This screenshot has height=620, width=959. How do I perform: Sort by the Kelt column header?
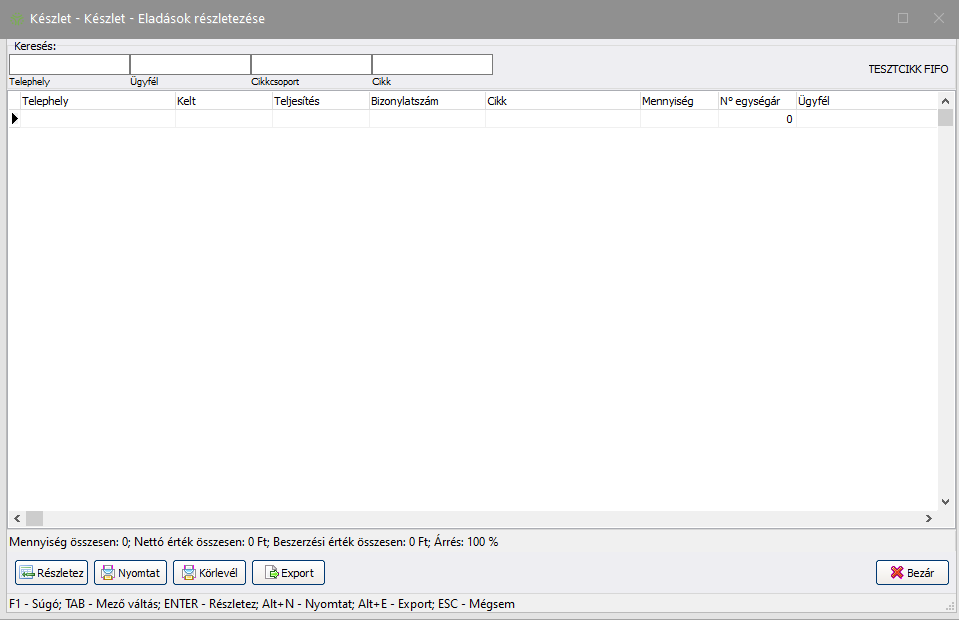point(223,101)
